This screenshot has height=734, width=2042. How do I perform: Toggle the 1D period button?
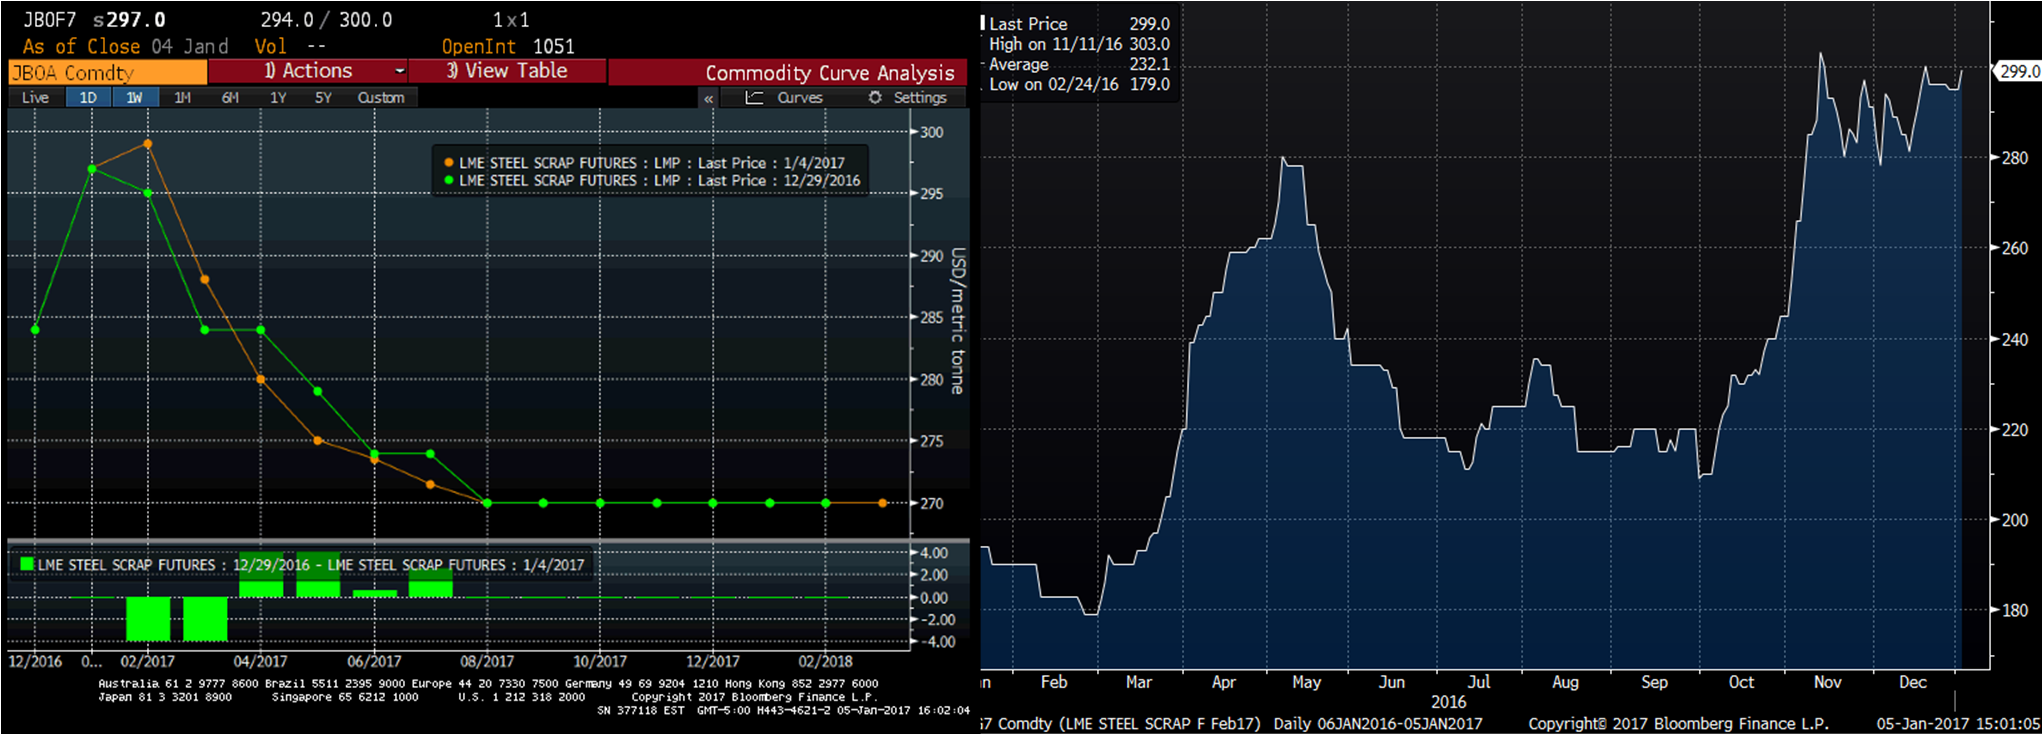[88, 97]
